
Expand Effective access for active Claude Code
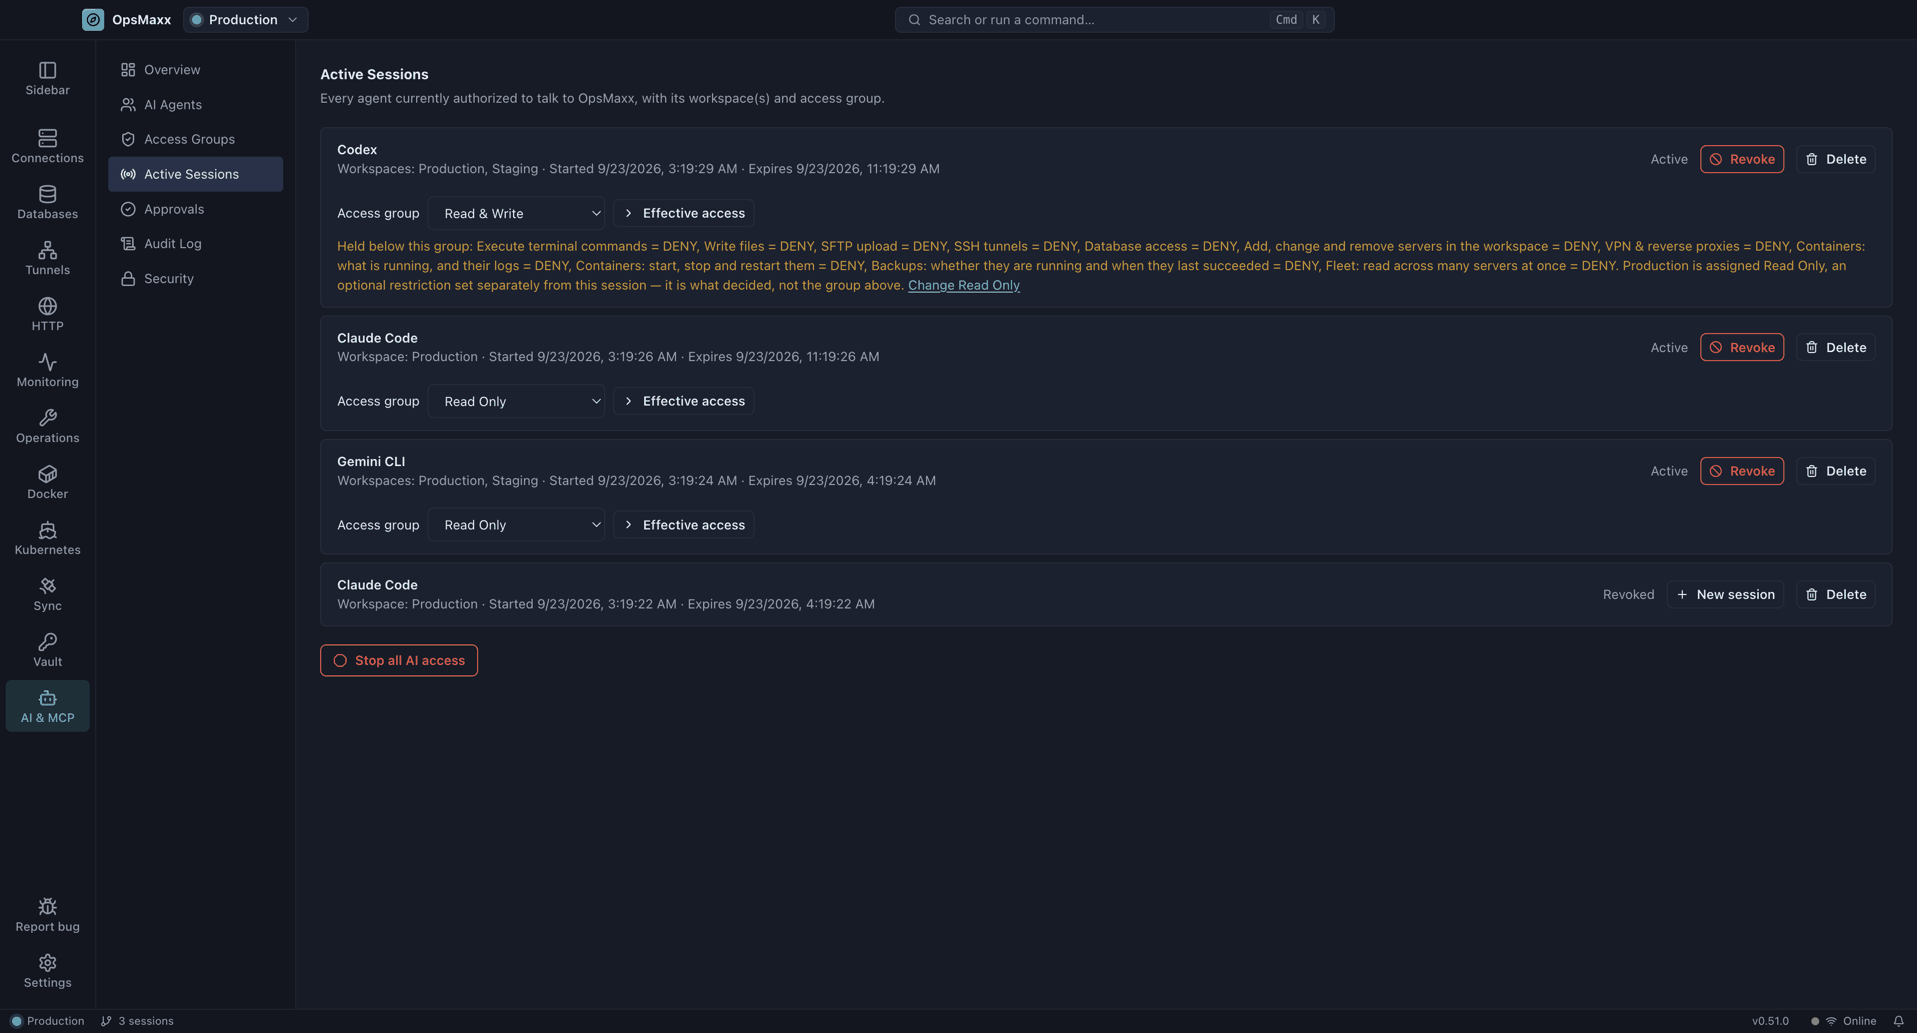click(684, 401)
